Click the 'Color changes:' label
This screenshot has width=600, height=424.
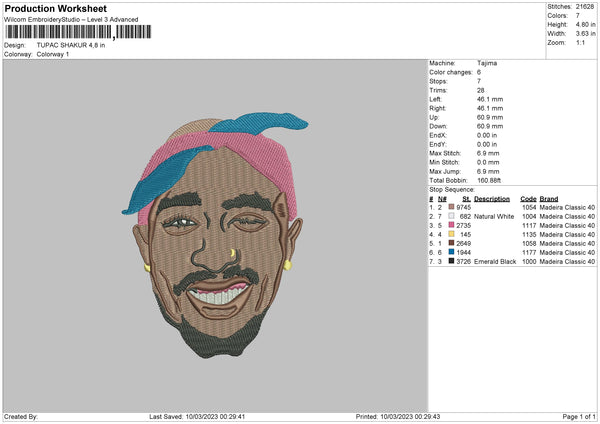(451, 72)
